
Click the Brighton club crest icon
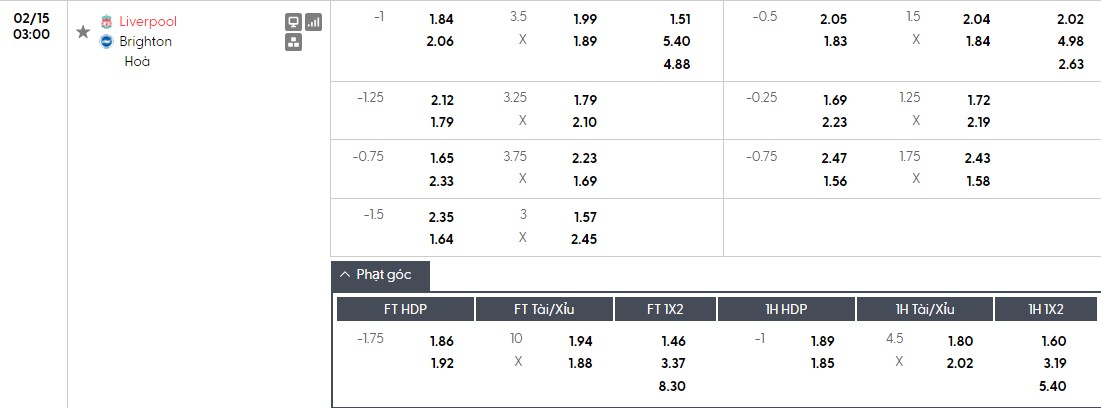[107, 41]
